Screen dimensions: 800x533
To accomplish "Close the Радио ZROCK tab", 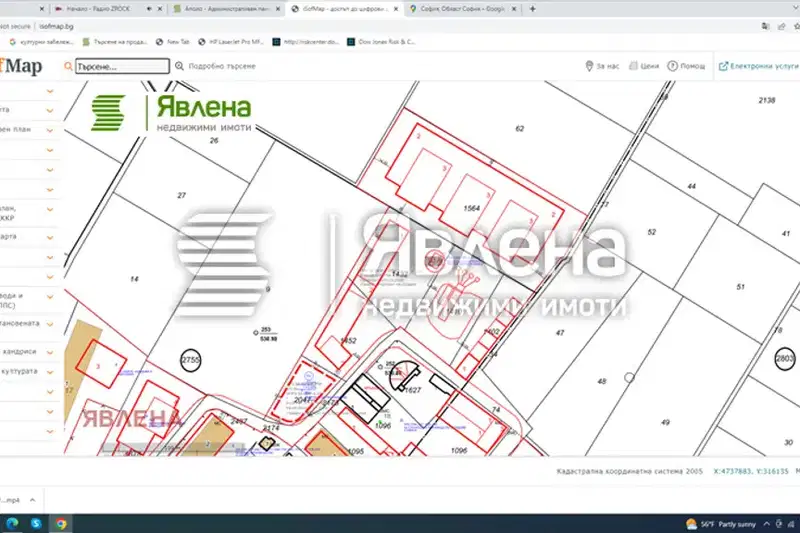I will 160,9.
